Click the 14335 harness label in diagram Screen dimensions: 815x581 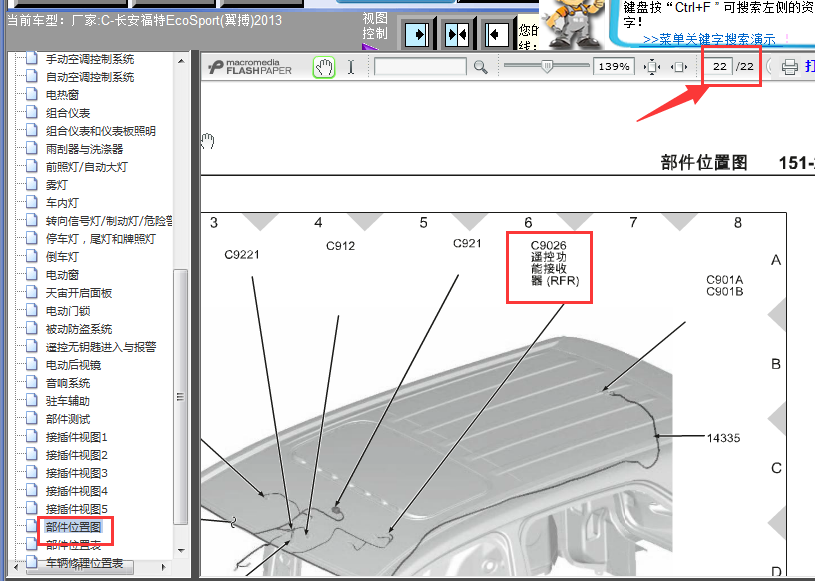[x=724, y=438]
